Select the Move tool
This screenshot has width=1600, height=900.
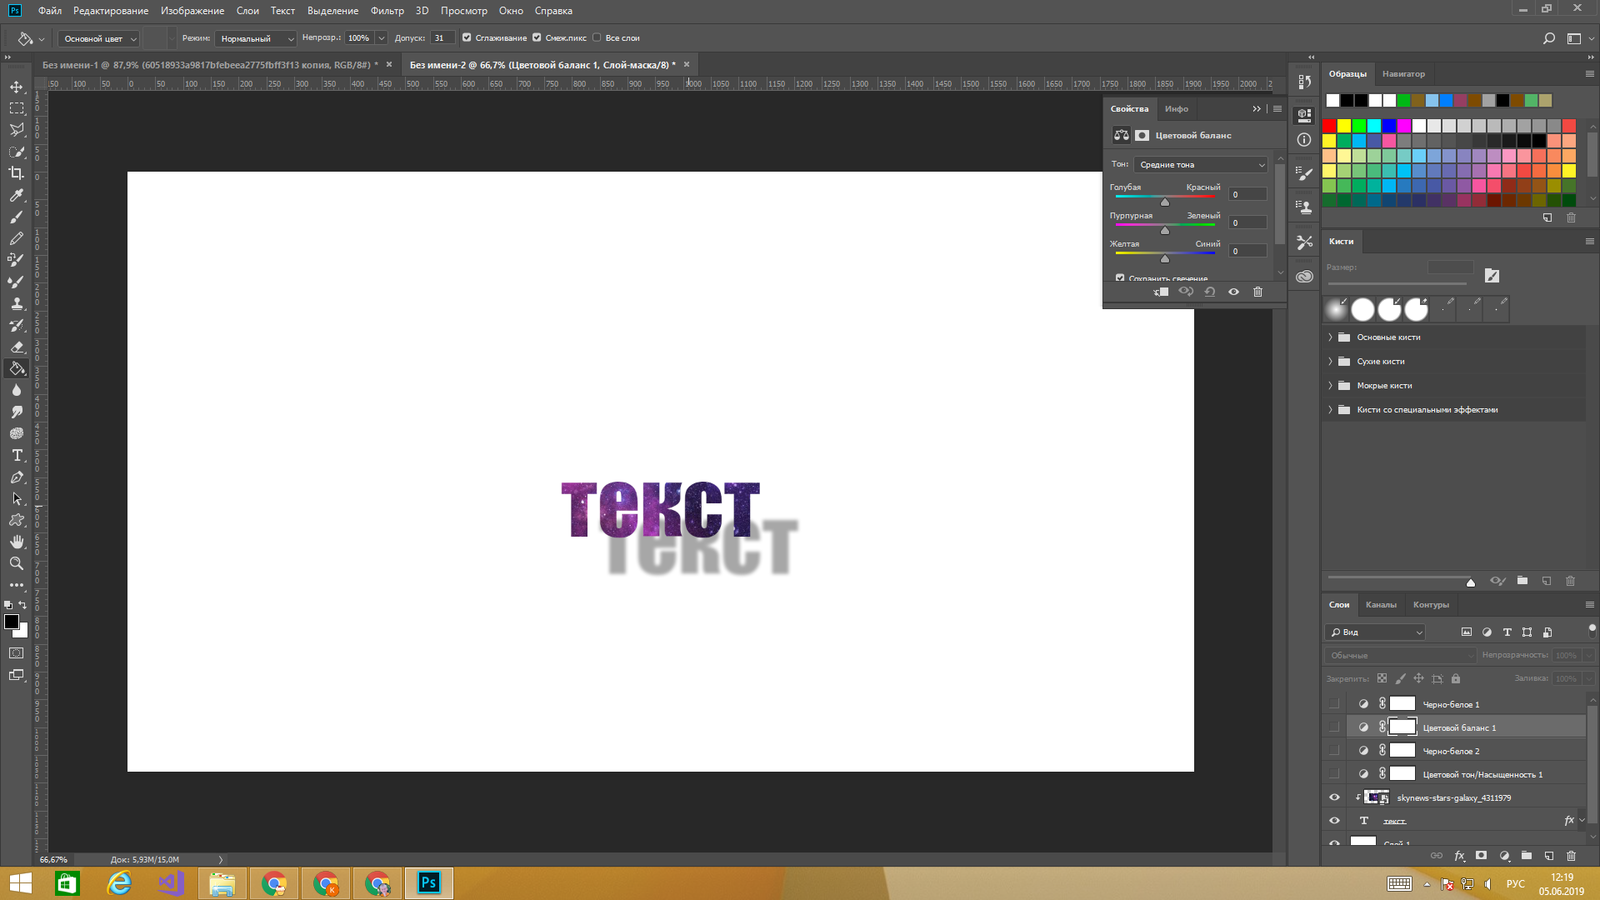[x=16, y=87]
